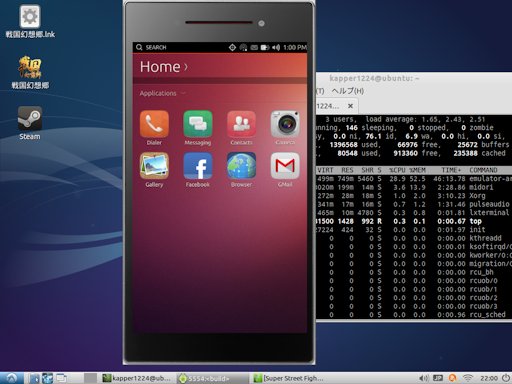Tap the 1:00 PM clock on the phone
This screenshot has width=512, height=384.
pos(295,47)
